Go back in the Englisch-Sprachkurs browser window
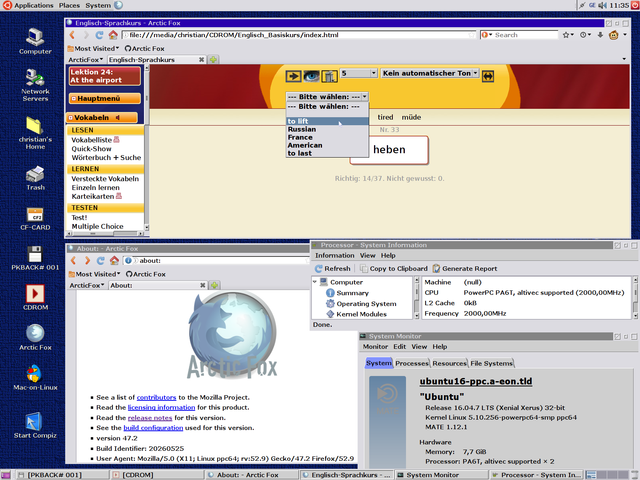640x480 pixels. pyautogui.click(x=72, y=35)
